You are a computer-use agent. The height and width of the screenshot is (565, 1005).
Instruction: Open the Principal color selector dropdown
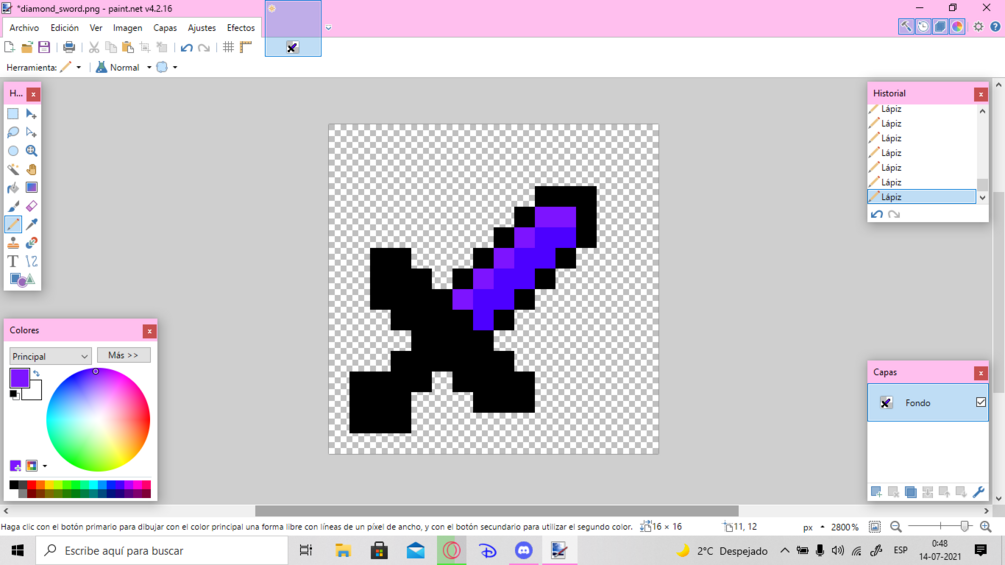pyautogui.click(x=50, y=356)
